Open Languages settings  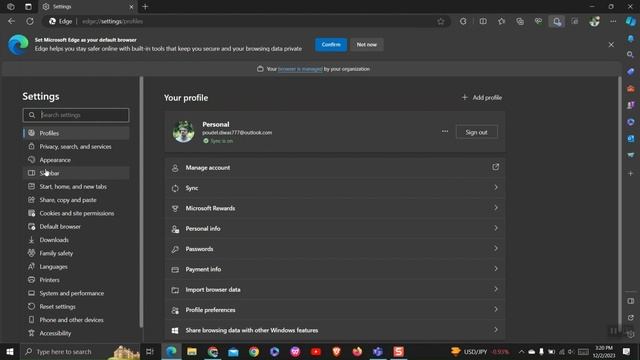(76, 267)
